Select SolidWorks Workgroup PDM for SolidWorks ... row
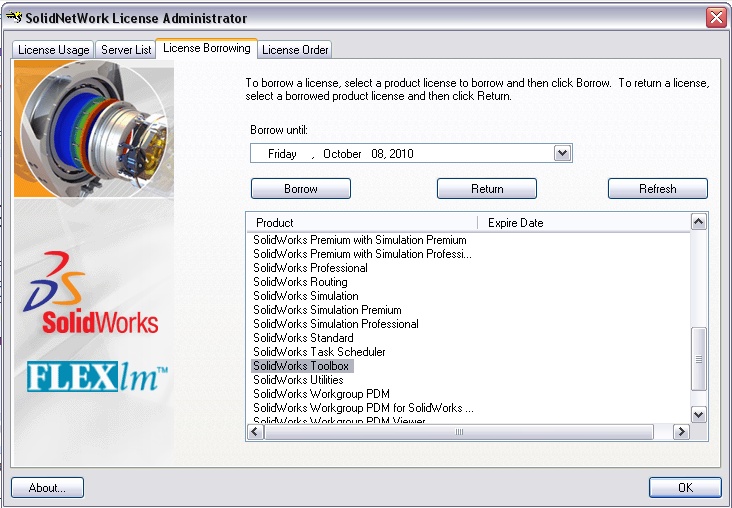The image size is (732, 508). 363,408
